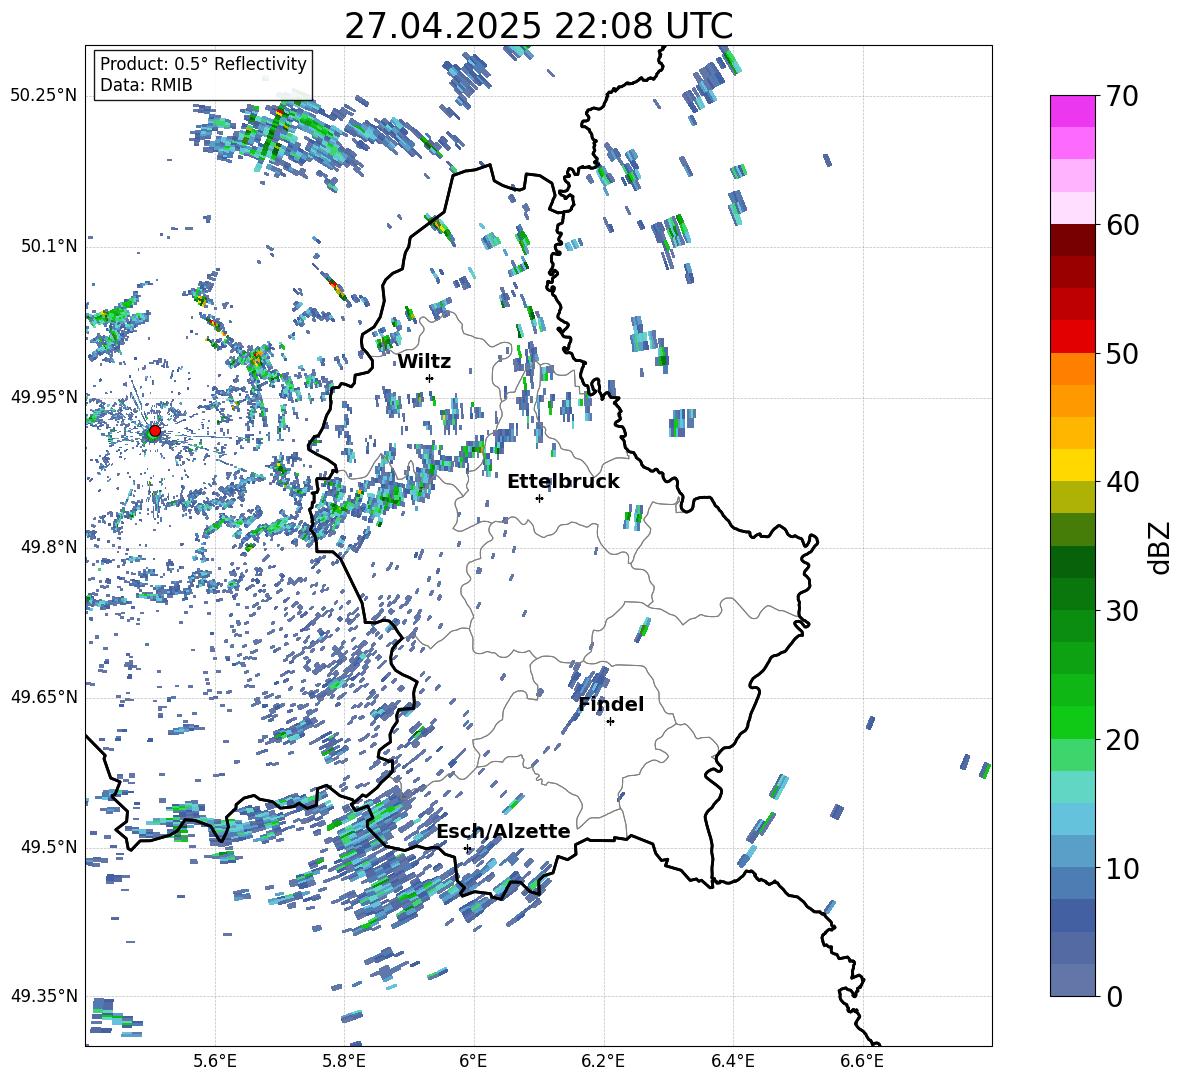Click the Wiltz city label

pyautogui.click(x=424, y=362)
